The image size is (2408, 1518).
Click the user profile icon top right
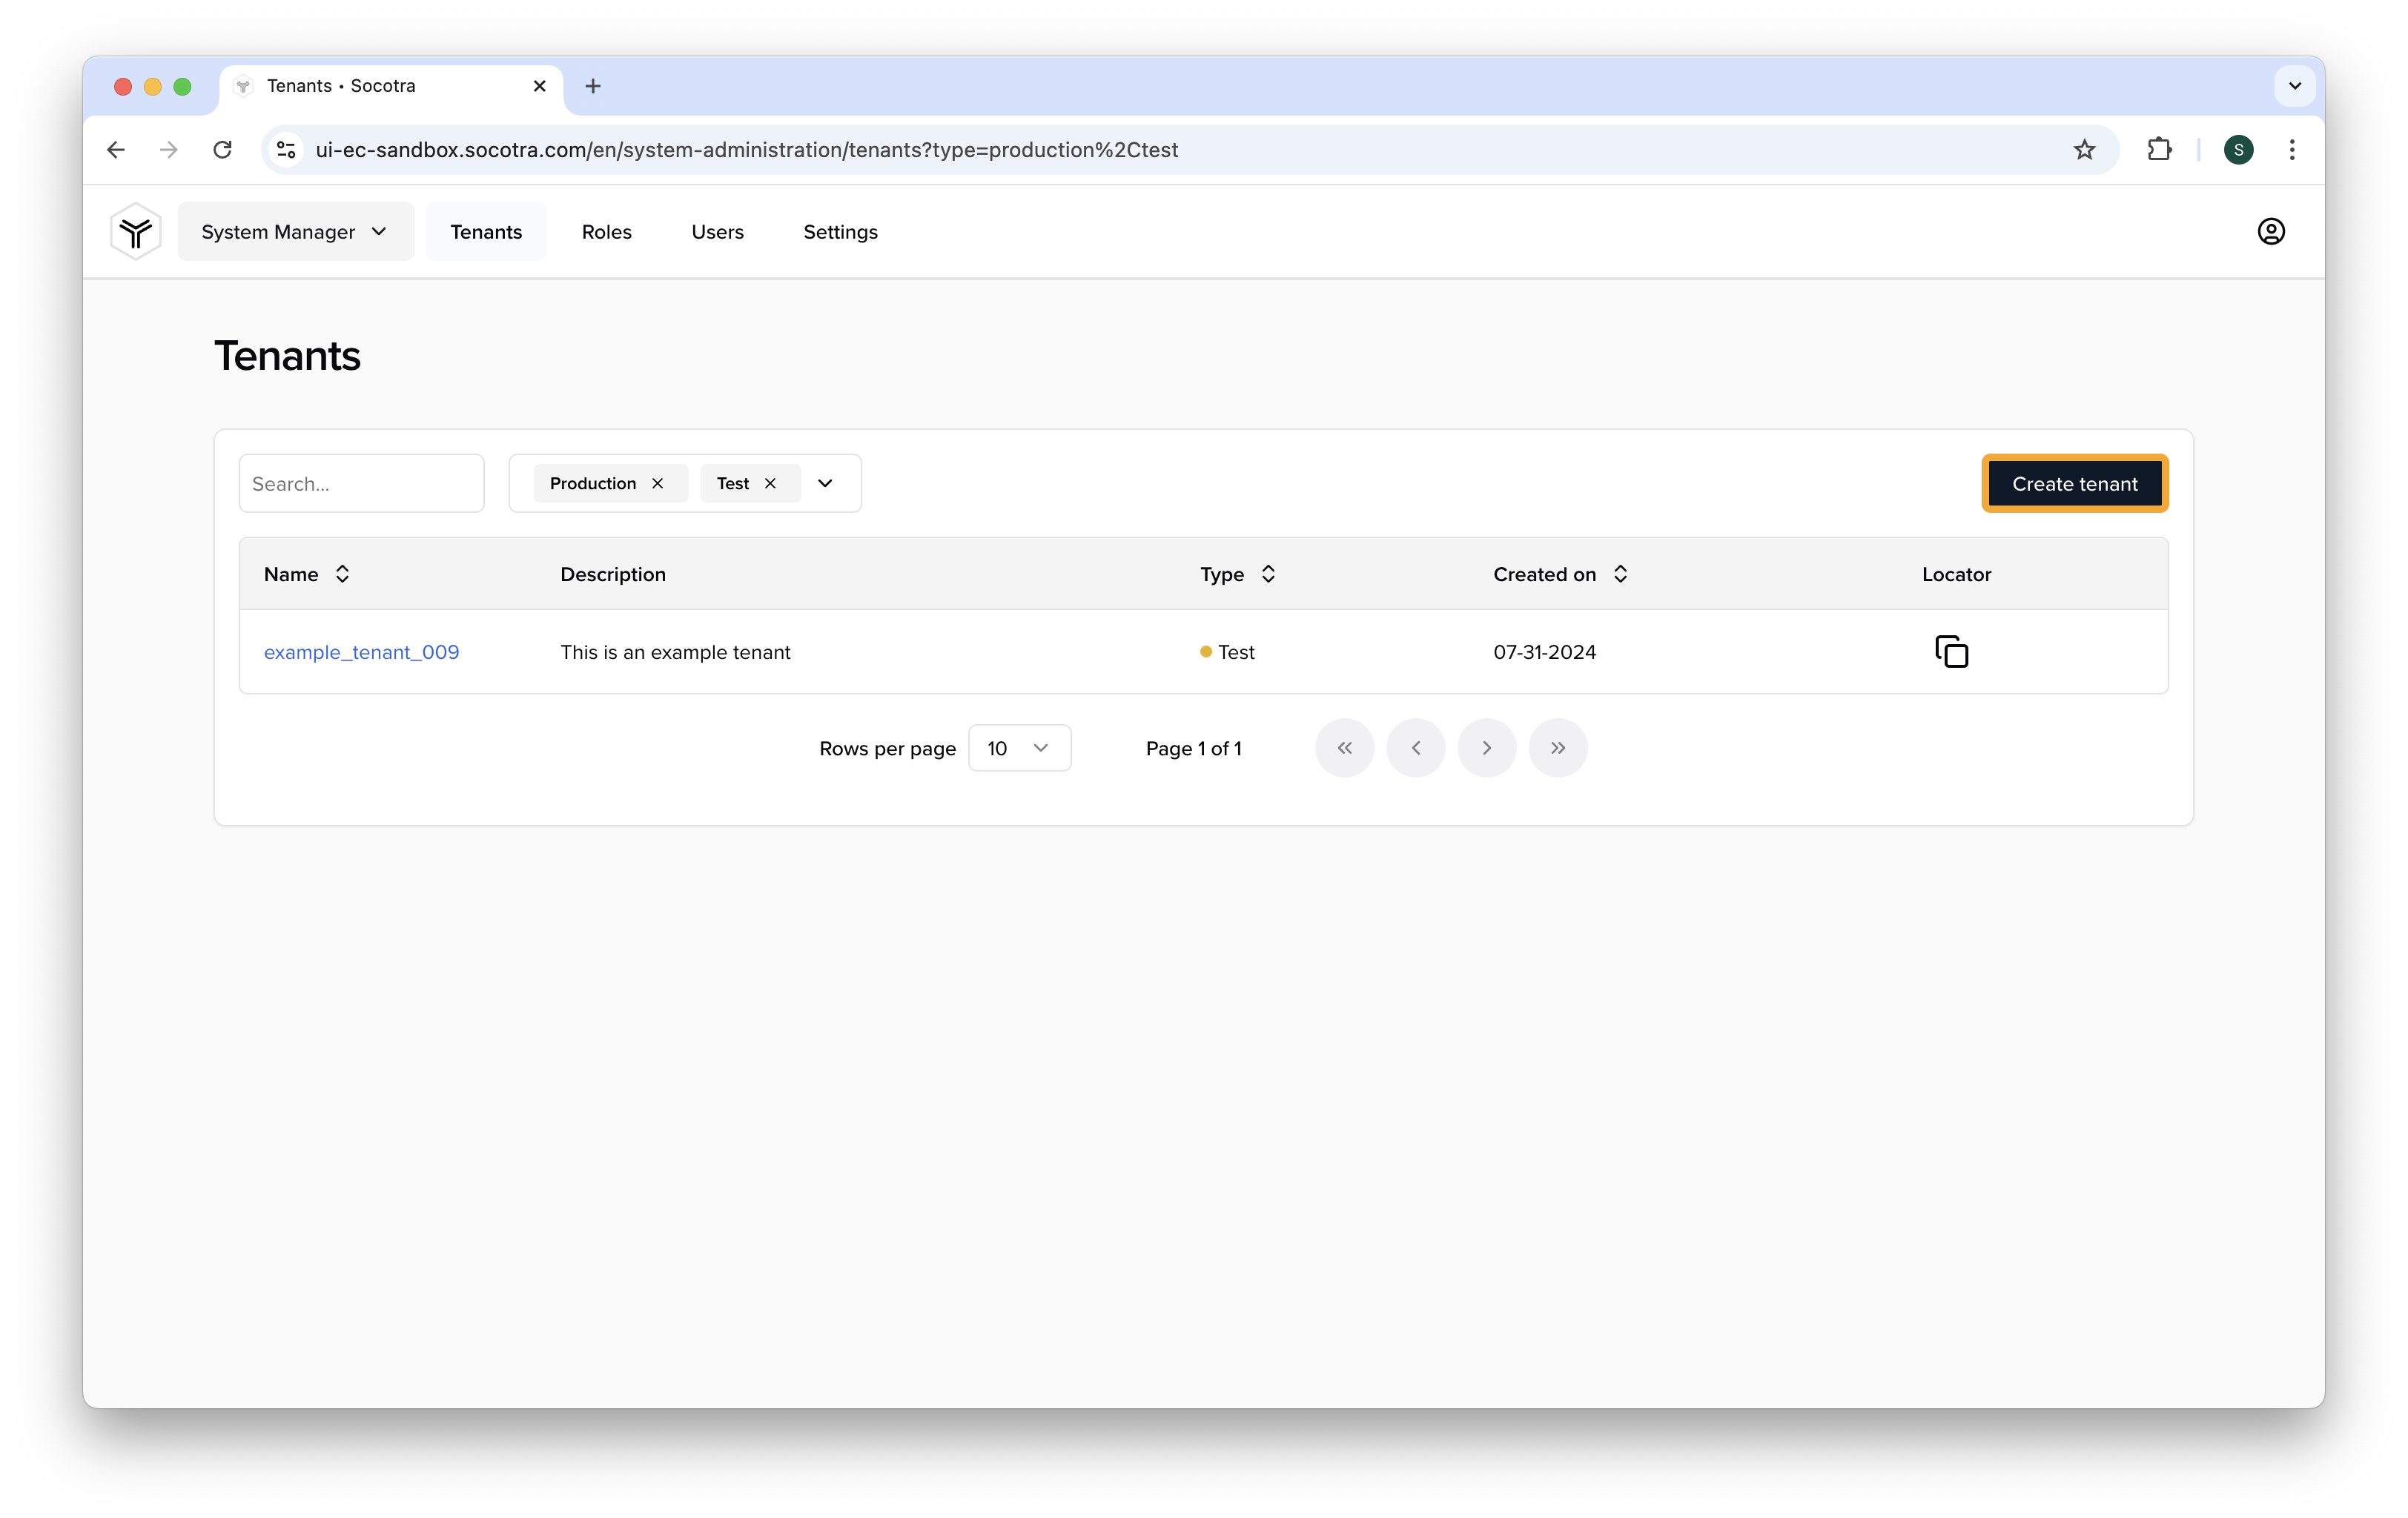point(2272,231)
